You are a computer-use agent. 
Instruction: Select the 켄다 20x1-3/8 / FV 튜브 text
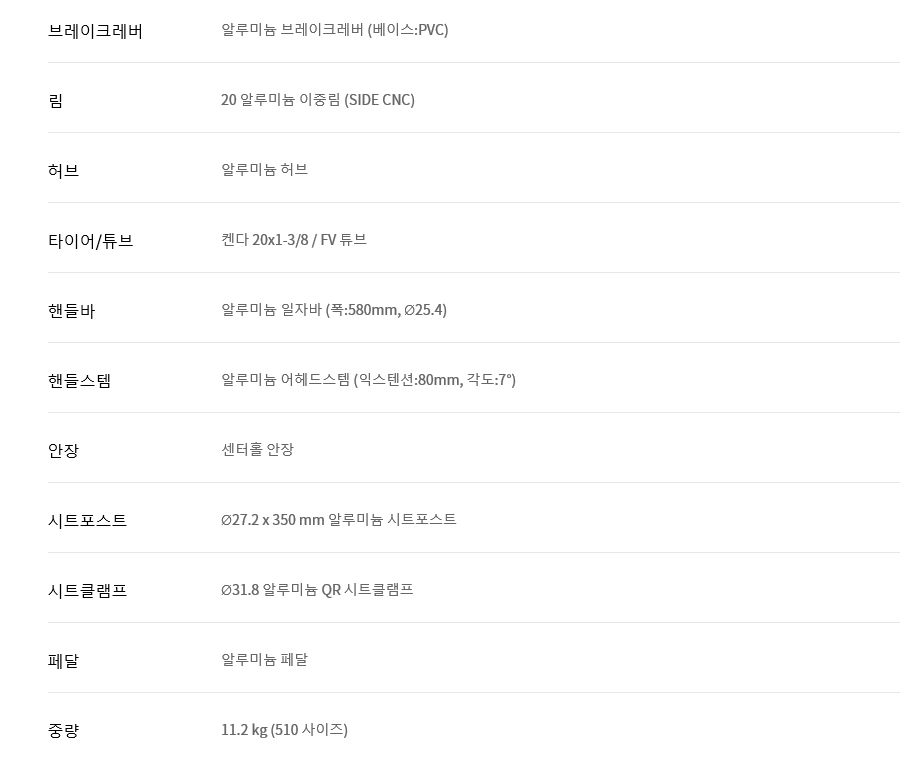click(293, 240)
